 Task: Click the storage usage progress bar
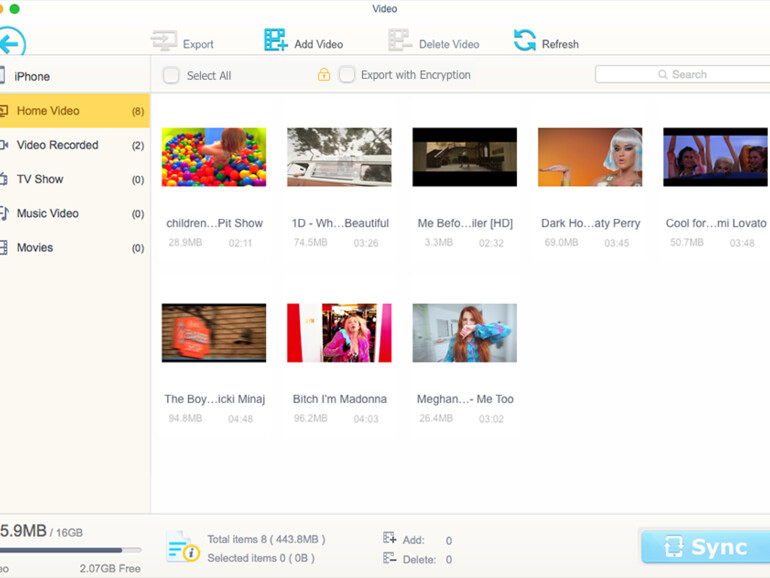(x=70, y=550)
